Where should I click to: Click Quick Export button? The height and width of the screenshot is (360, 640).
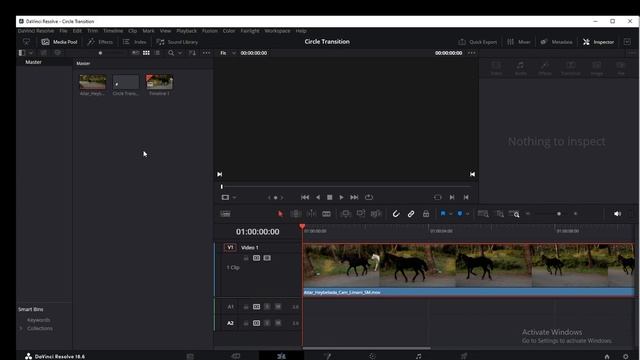pyautogui.click(x=478, y=42)
